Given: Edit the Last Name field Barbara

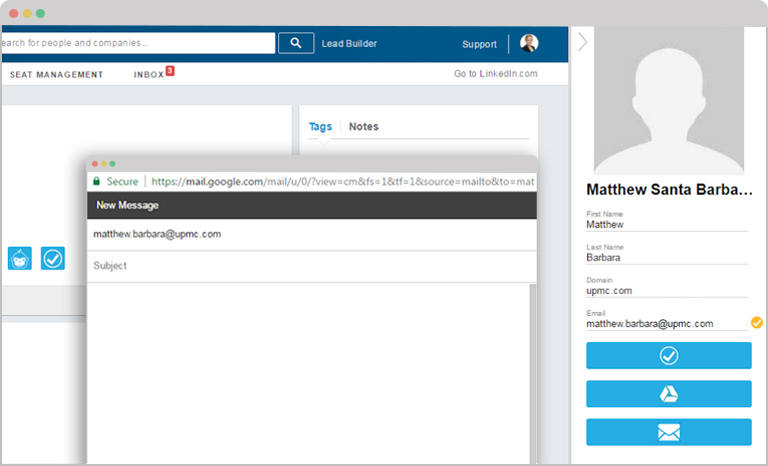Looking at the screenshot, I should tap(667, 258).
